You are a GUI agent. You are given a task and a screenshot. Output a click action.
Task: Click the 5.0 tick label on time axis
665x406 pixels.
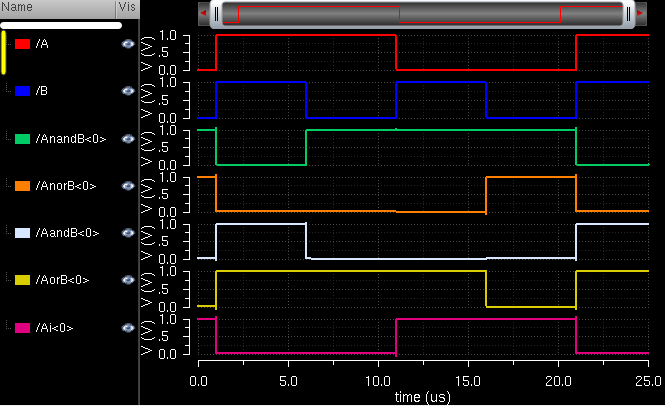pyautogui.click(x=288, y=381)
